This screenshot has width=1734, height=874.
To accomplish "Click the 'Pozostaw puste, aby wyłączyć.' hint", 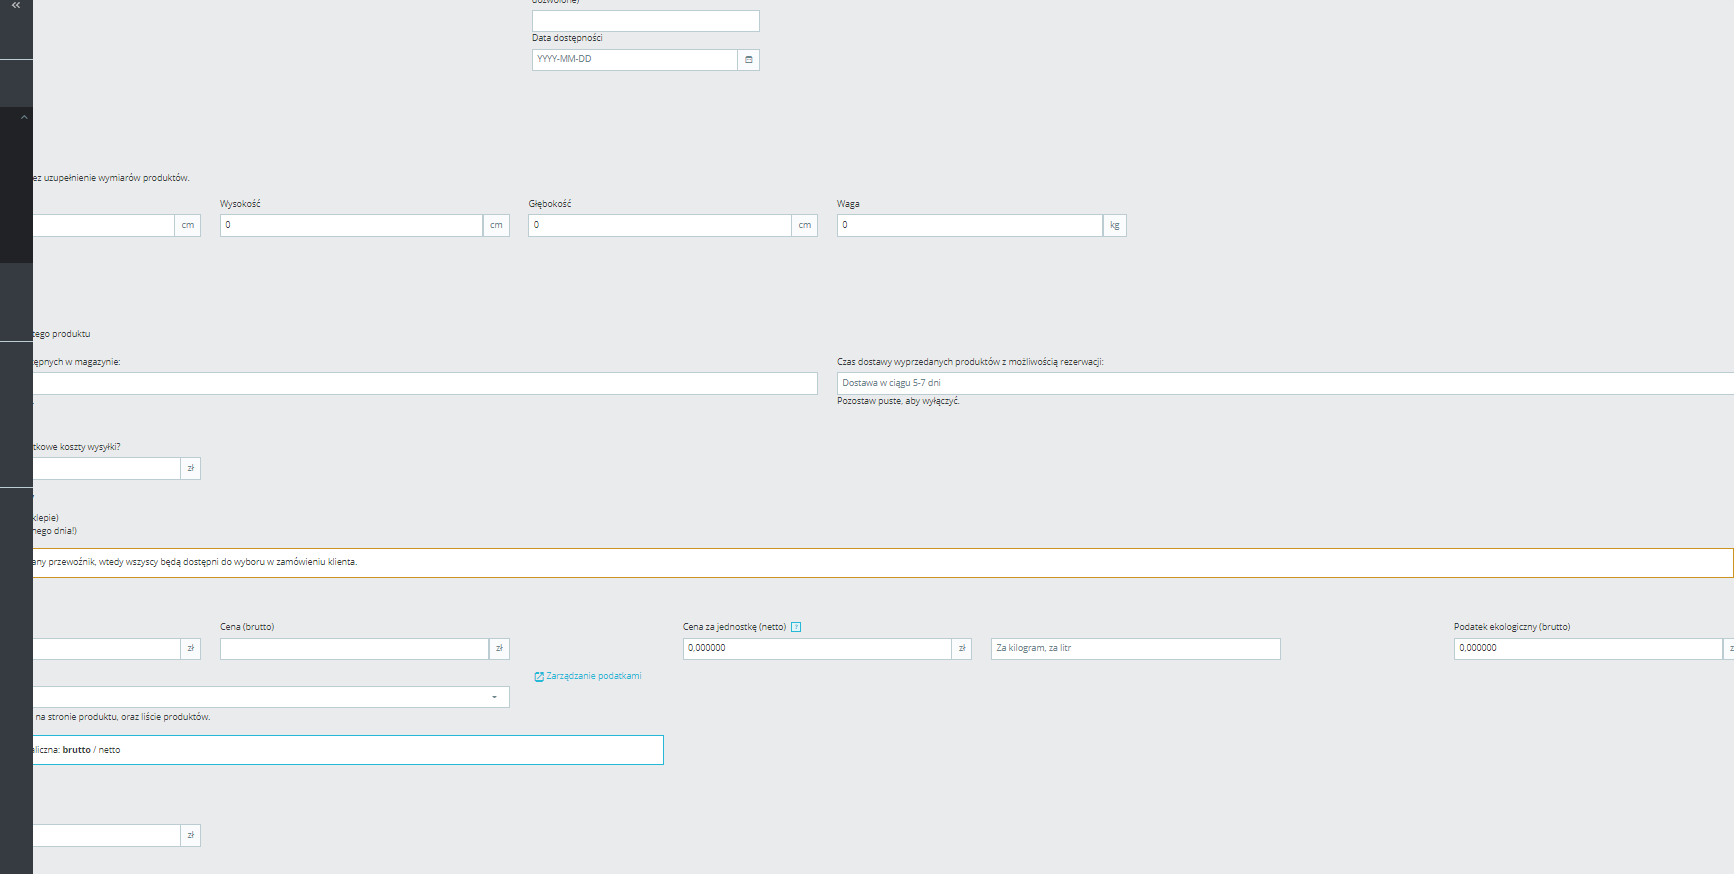I will 898,401.
